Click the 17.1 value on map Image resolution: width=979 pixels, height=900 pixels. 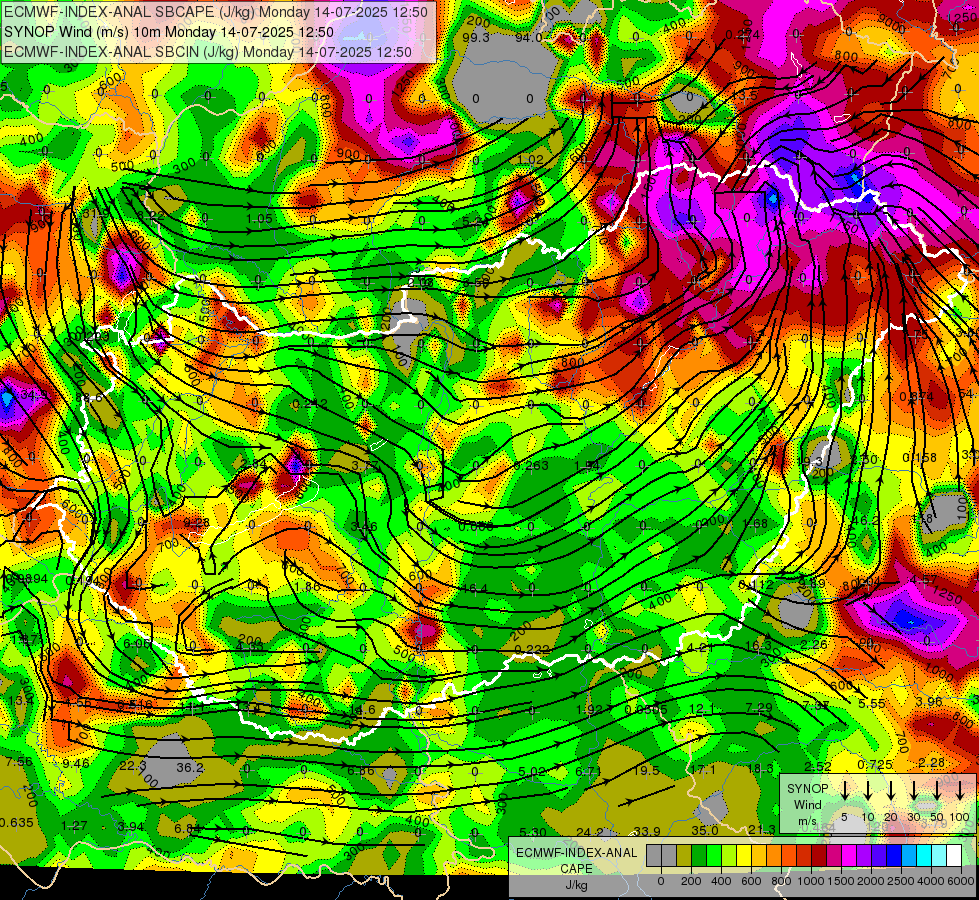[x=702, y=769]
